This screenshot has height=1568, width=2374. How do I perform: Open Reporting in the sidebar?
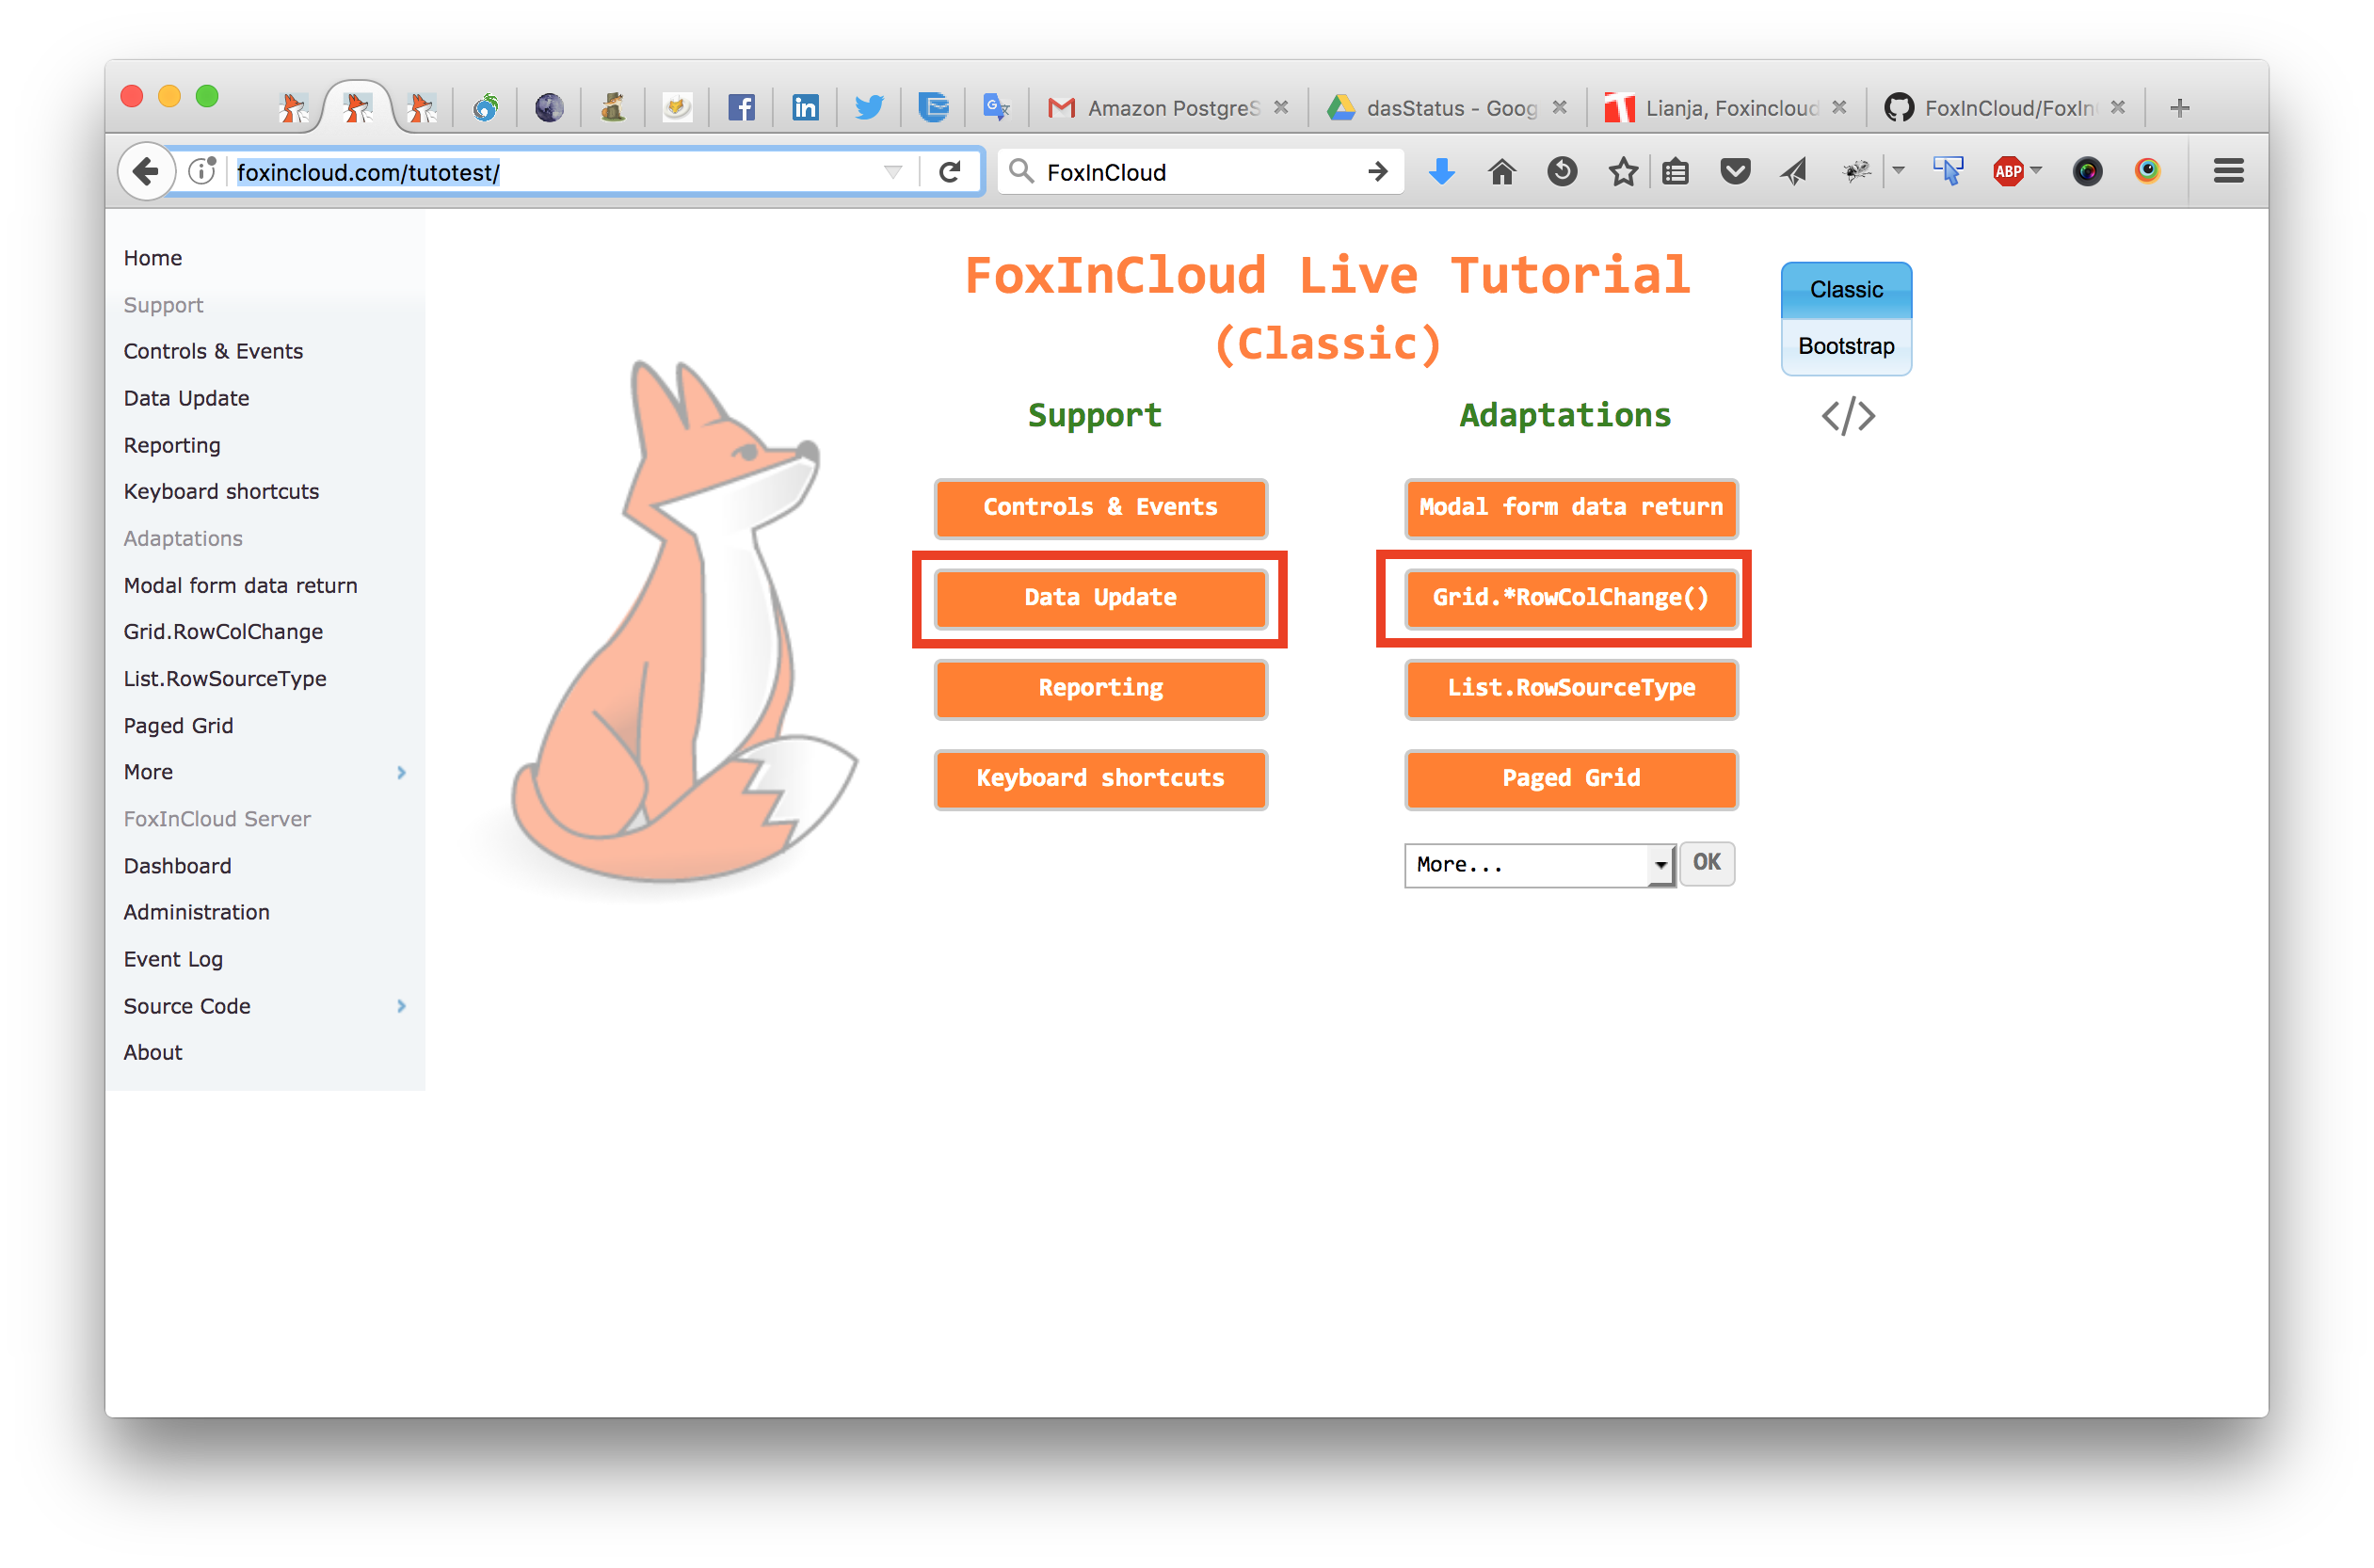pyautogui.click(x=172, y=445)
